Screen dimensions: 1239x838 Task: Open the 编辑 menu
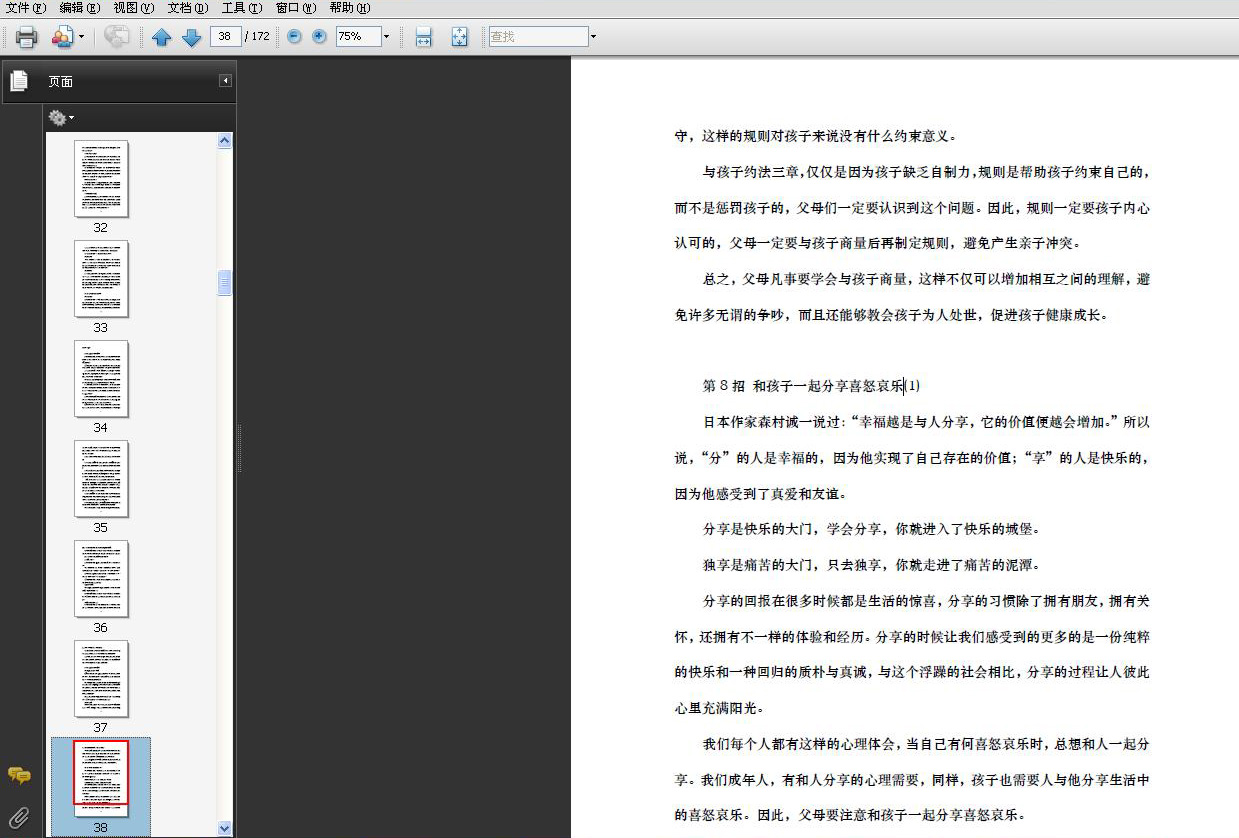(x=79, y=8)
